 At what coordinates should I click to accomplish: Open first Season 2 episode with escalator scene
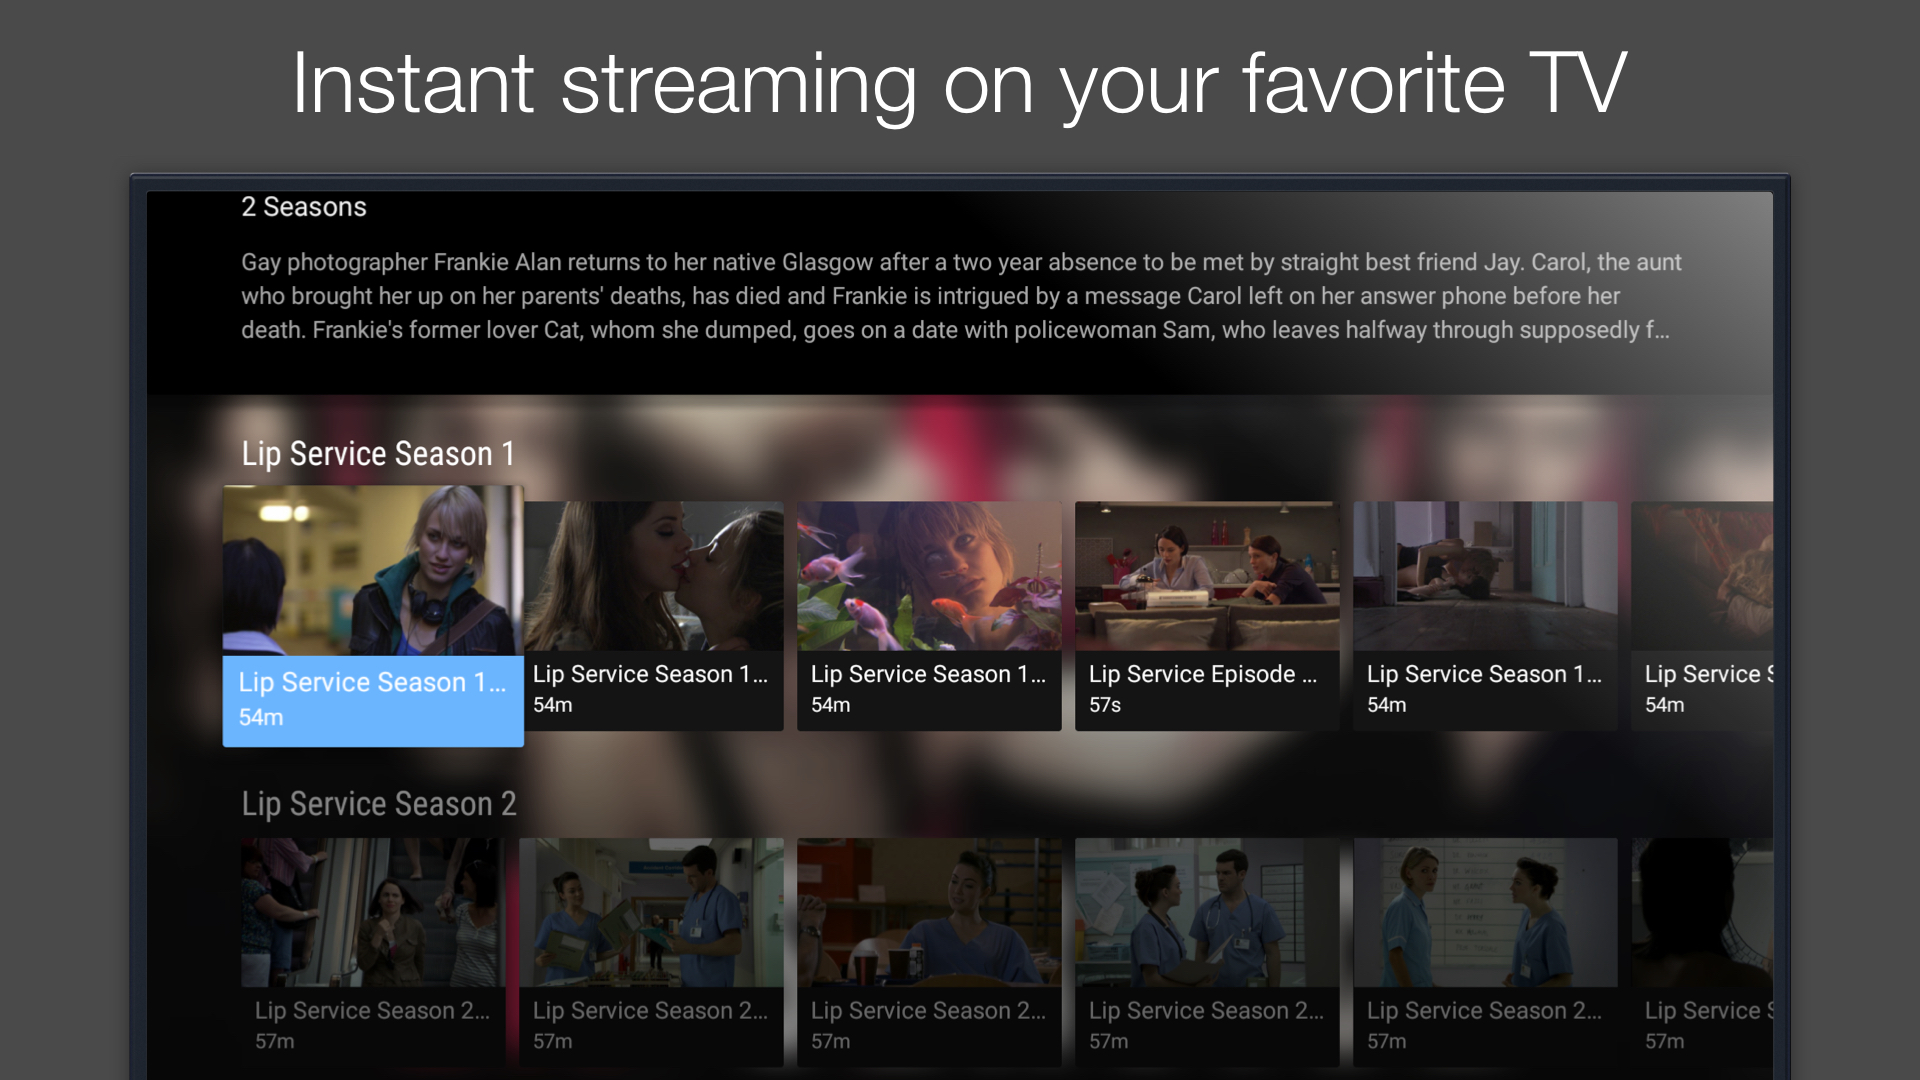(373, 913)
